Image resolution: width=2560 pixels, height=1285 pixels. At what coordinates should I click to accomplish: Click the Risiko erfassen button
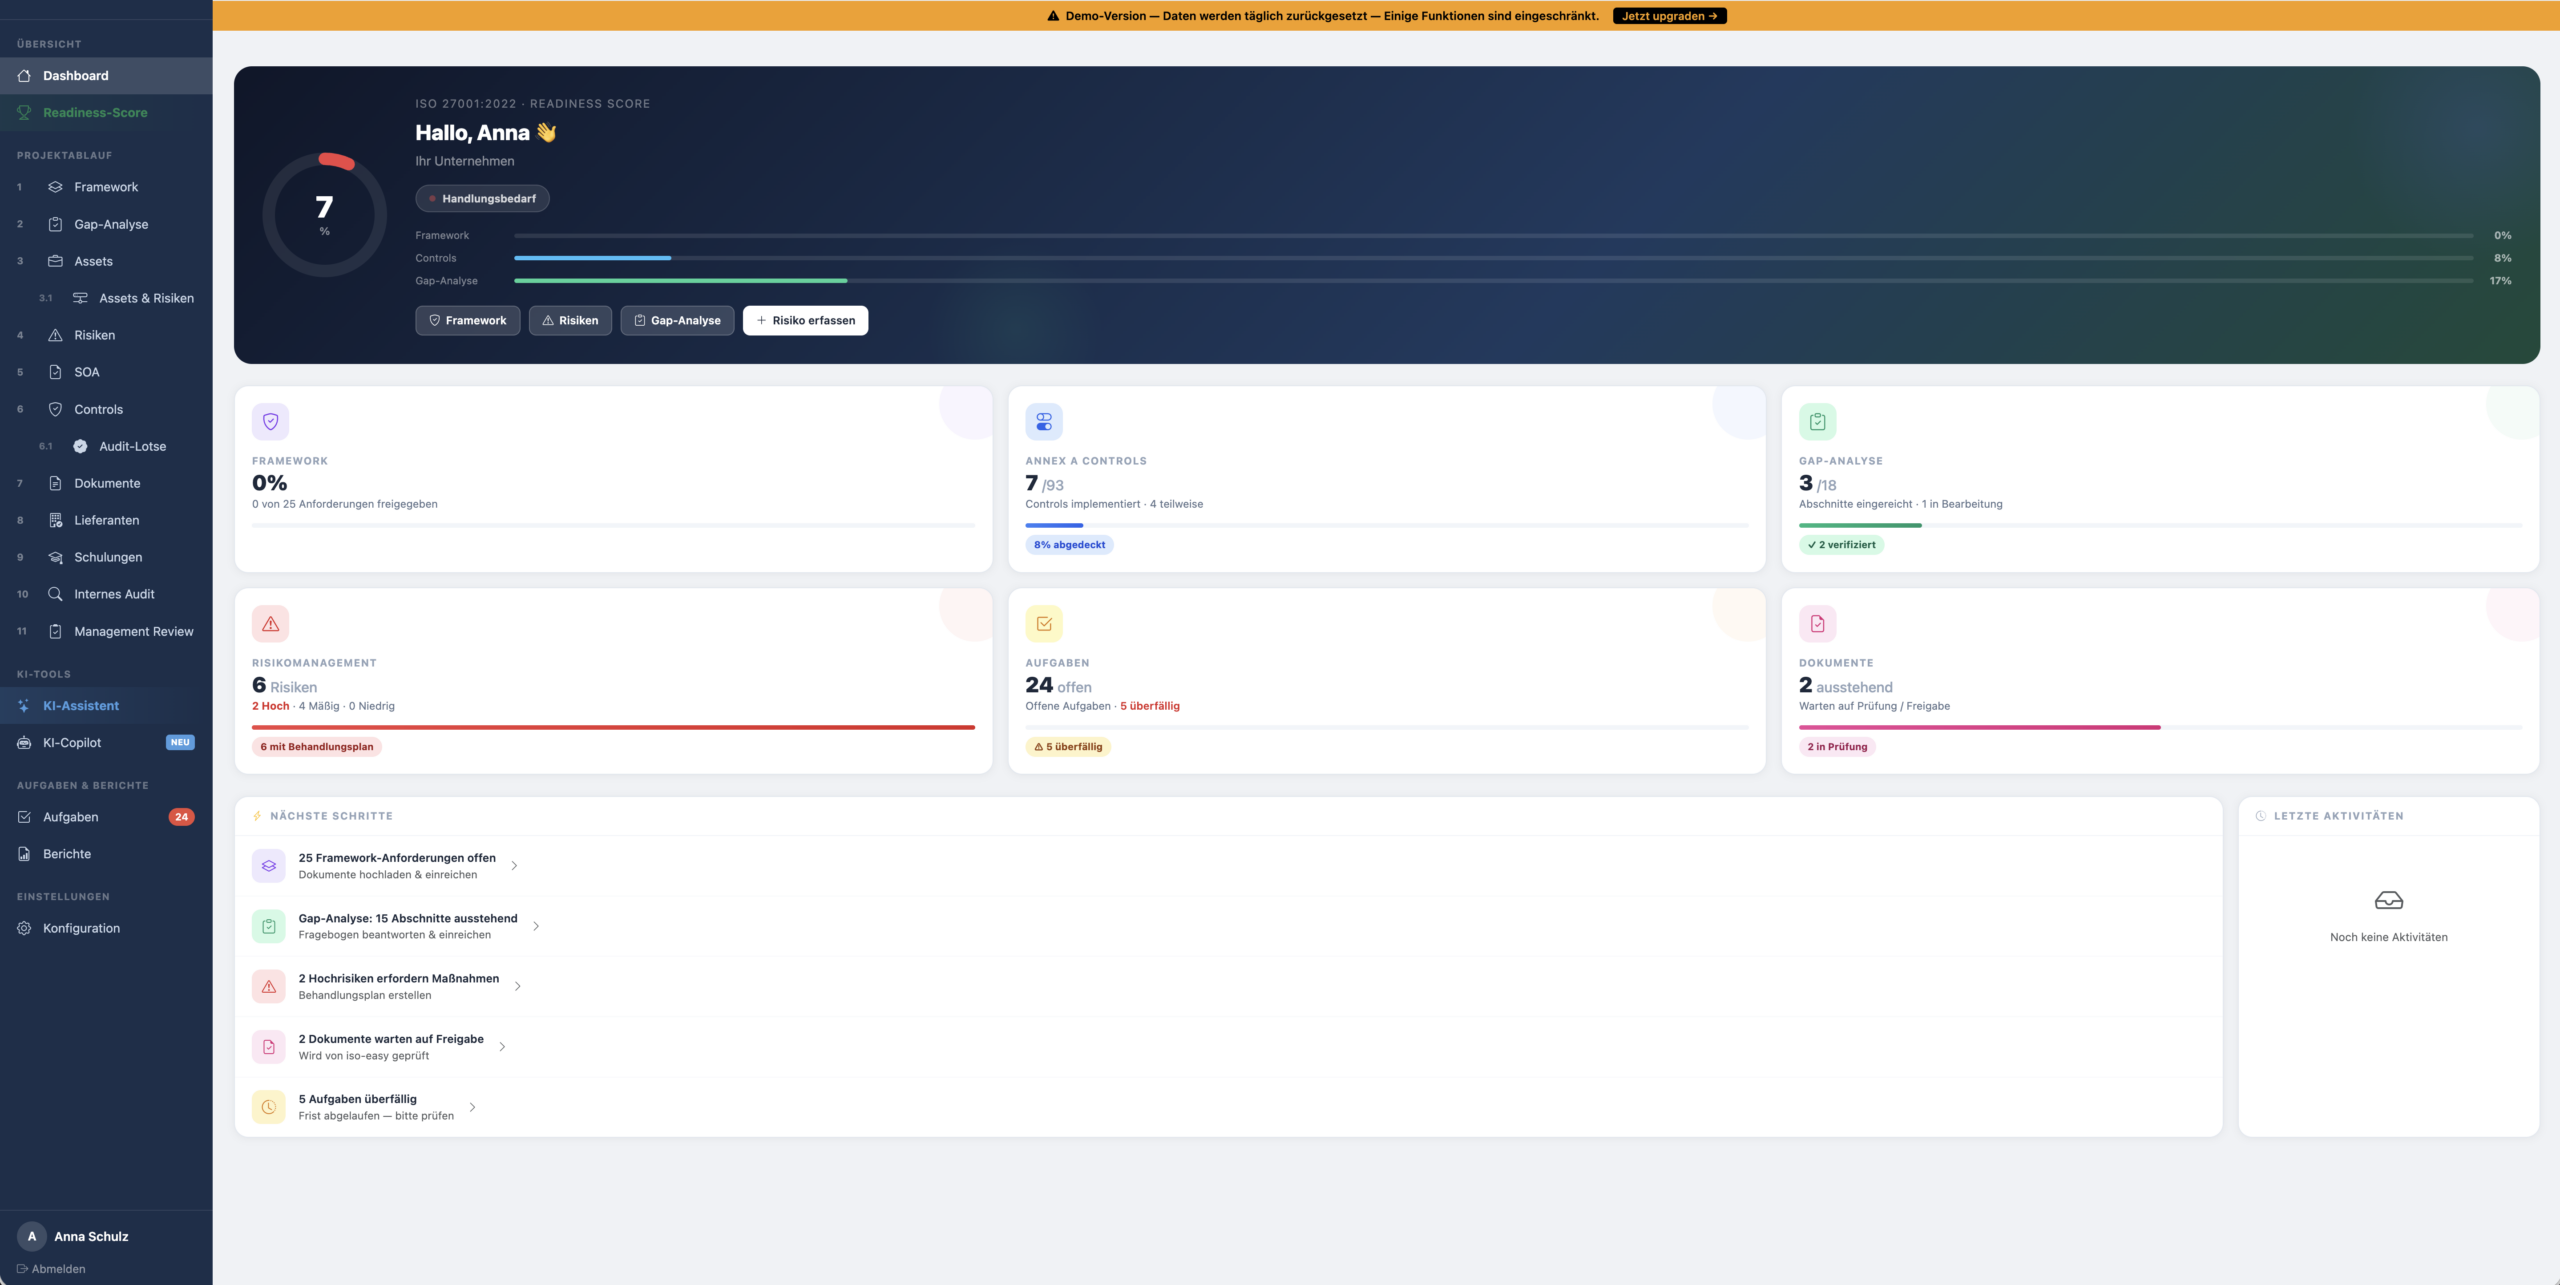805,320
